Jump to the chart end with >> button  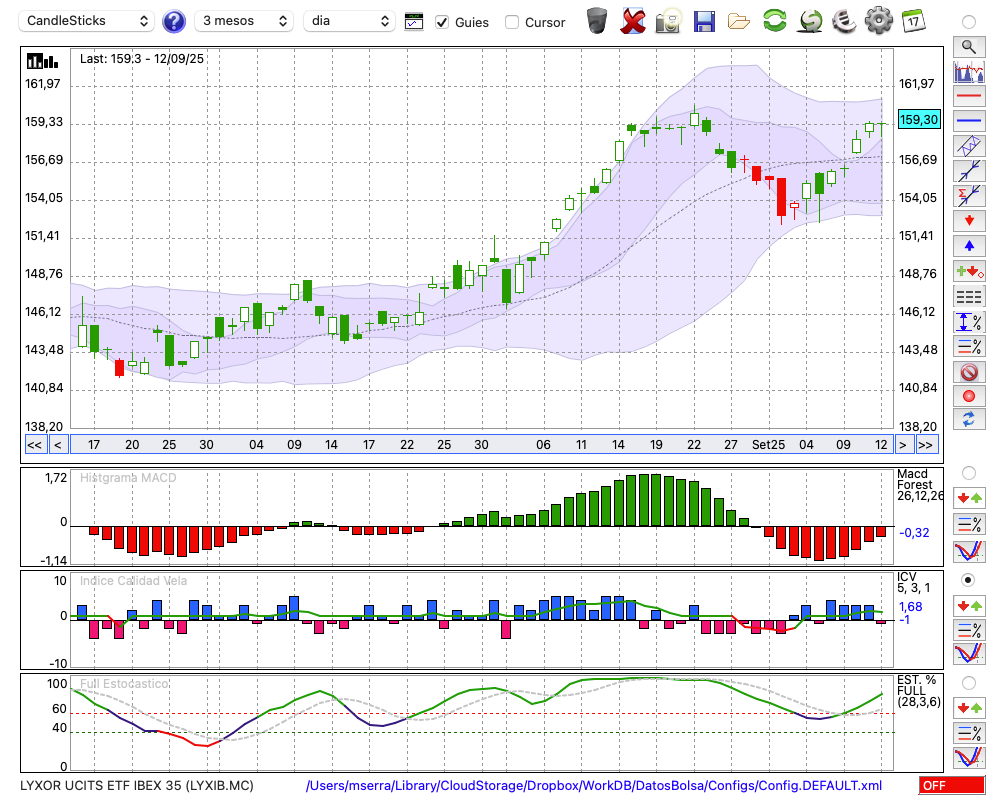[927, 445]
